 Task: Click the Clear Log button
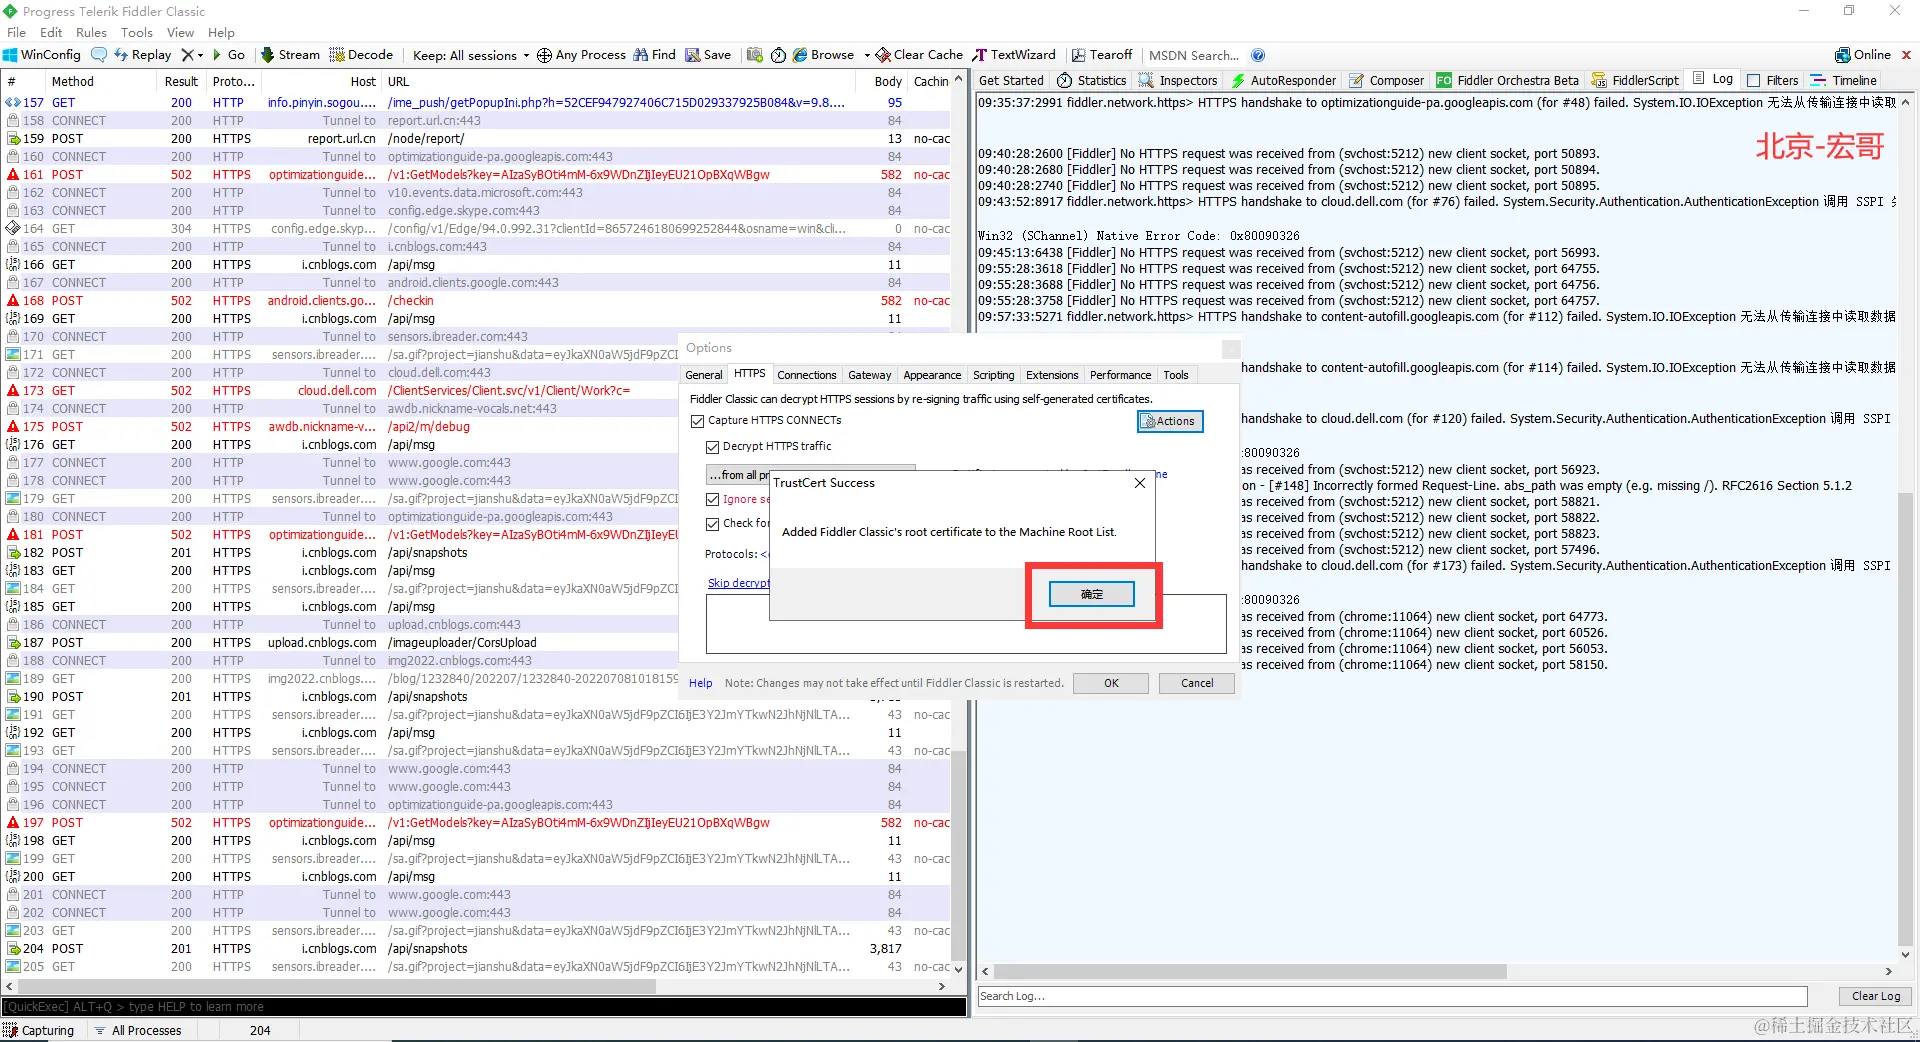[x=1876, y=996]
